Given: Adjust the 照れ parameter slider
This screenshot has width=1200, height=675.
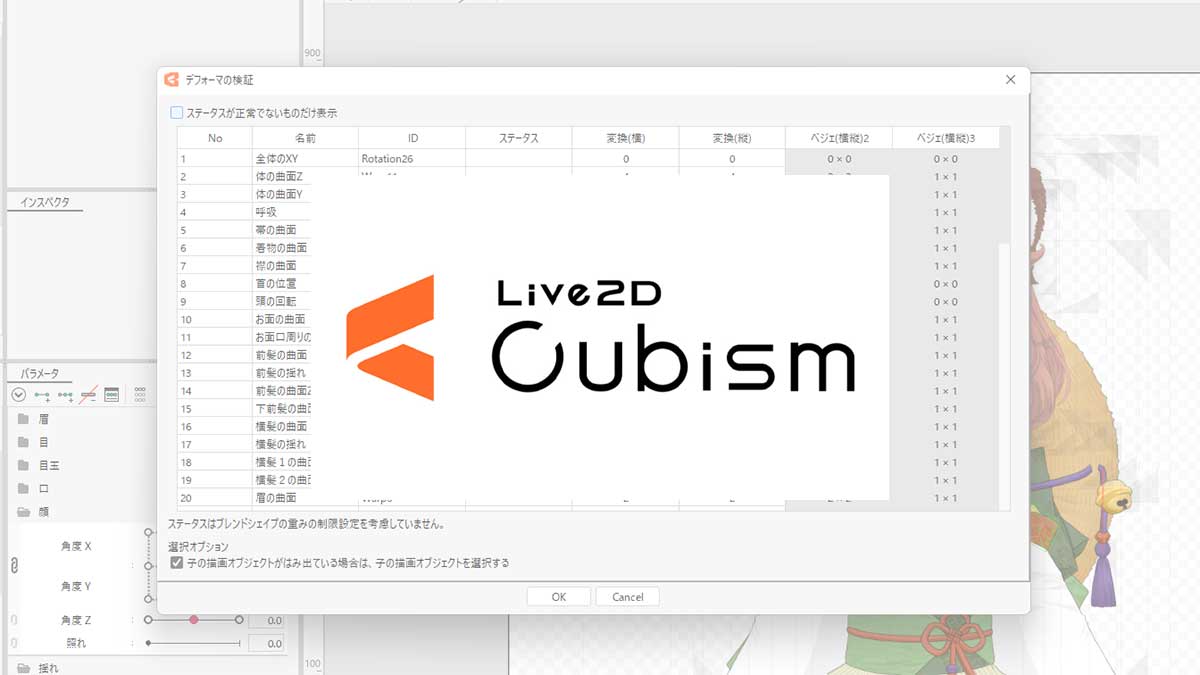Looking at the screenshot, I should 194,644.
